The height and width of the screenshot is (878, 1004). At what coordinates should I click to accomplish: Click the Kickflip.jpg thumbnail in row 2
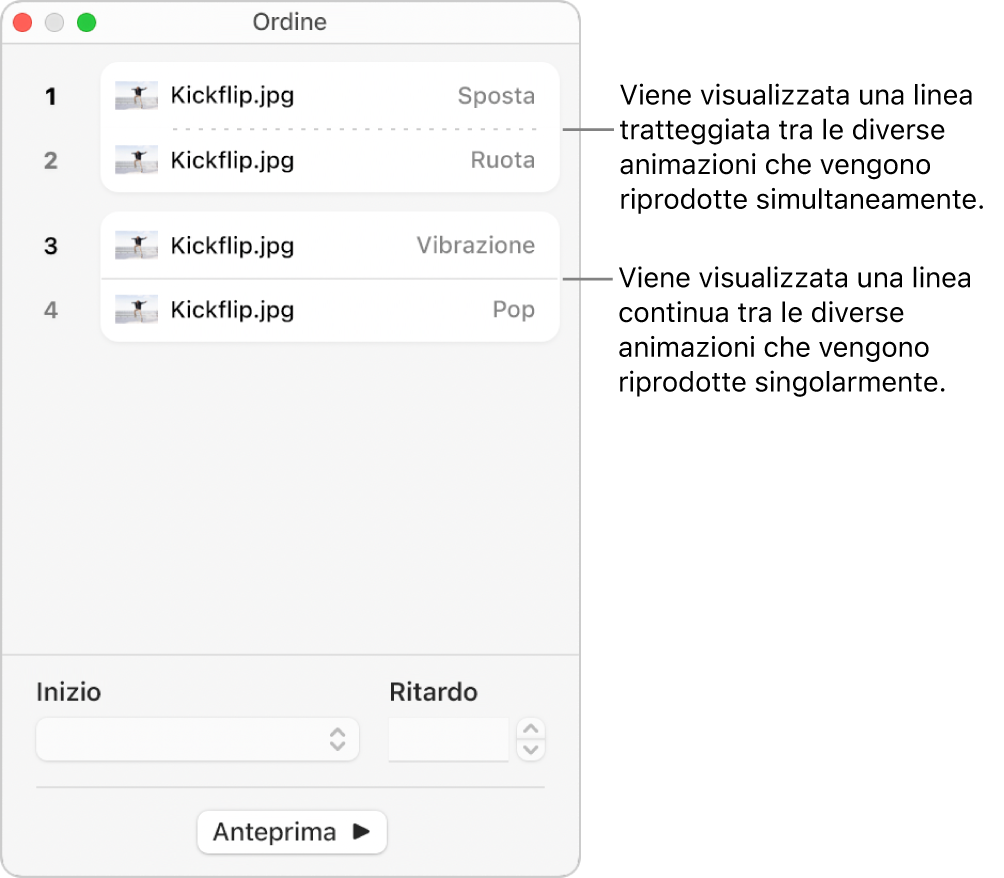click(x=136, y=160)
